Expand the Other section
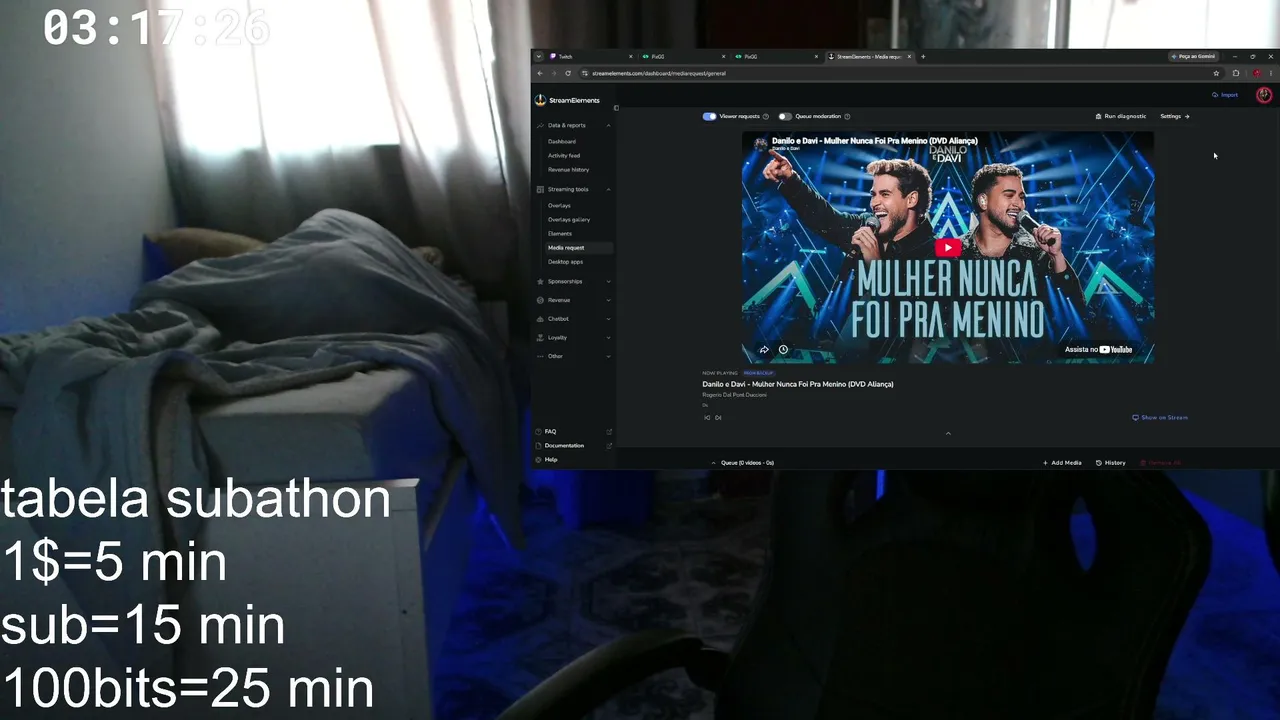The image size is (1280, 720). (x=574, y=356)
